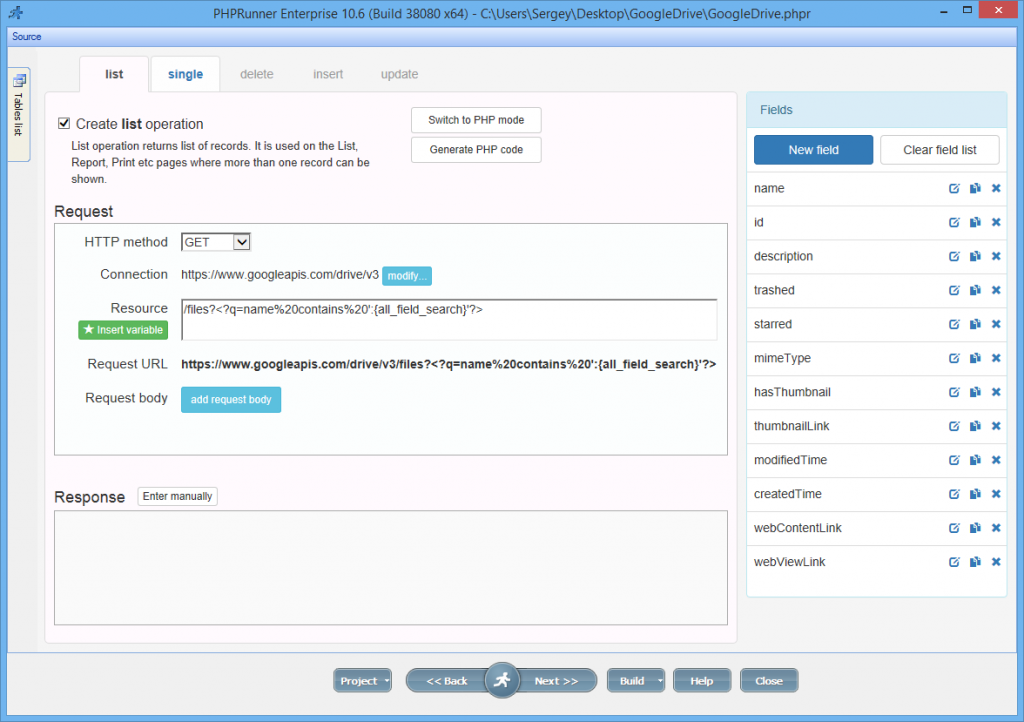Edit the description field
The image size is (1024, 722).
click(x=953, y=256)
